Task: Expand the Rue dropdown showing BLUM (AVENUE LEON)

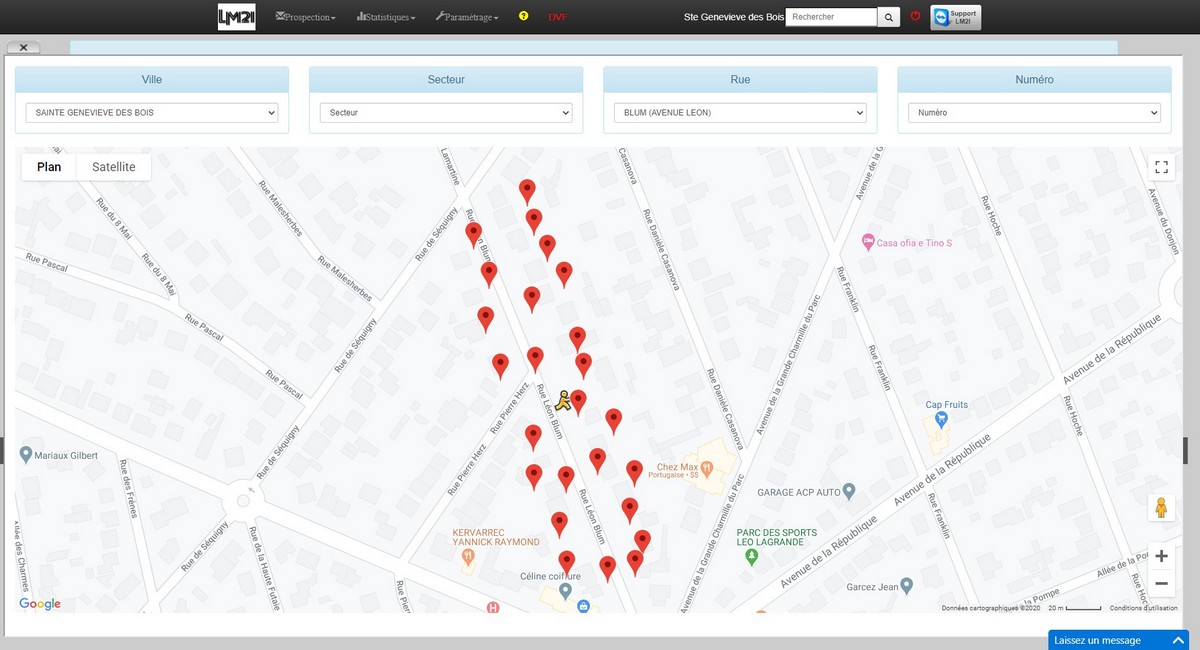Action: (x=740, y=113)
